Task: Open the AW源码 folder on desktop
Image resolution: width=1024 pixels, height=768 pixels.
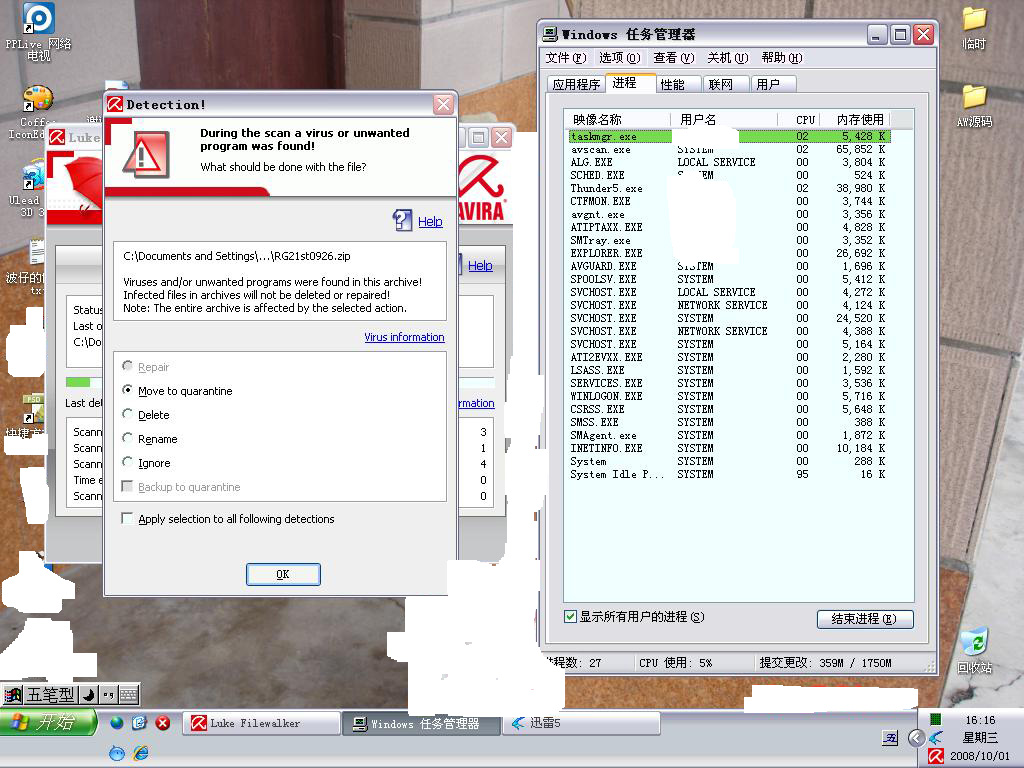Action: (974, 97)
